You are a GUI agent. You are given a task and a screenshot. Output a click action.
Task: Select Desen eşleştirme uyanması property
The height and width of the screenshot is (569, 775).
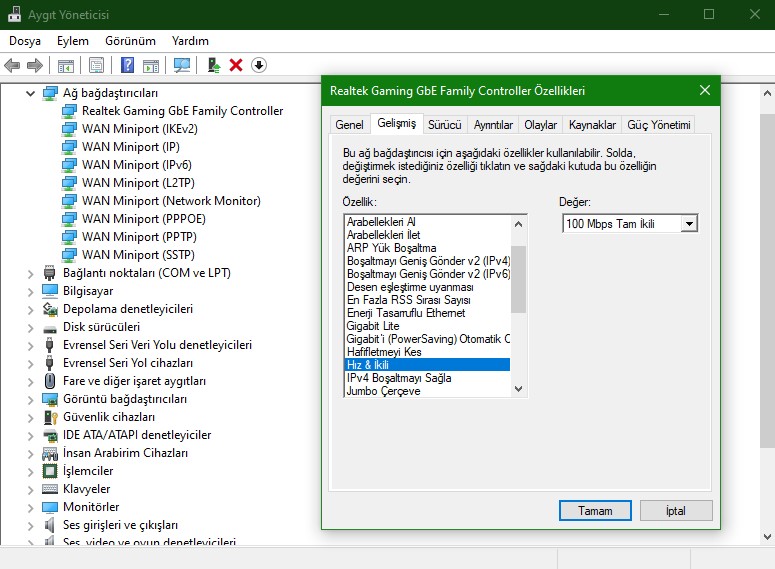click(x=428, y=287)
